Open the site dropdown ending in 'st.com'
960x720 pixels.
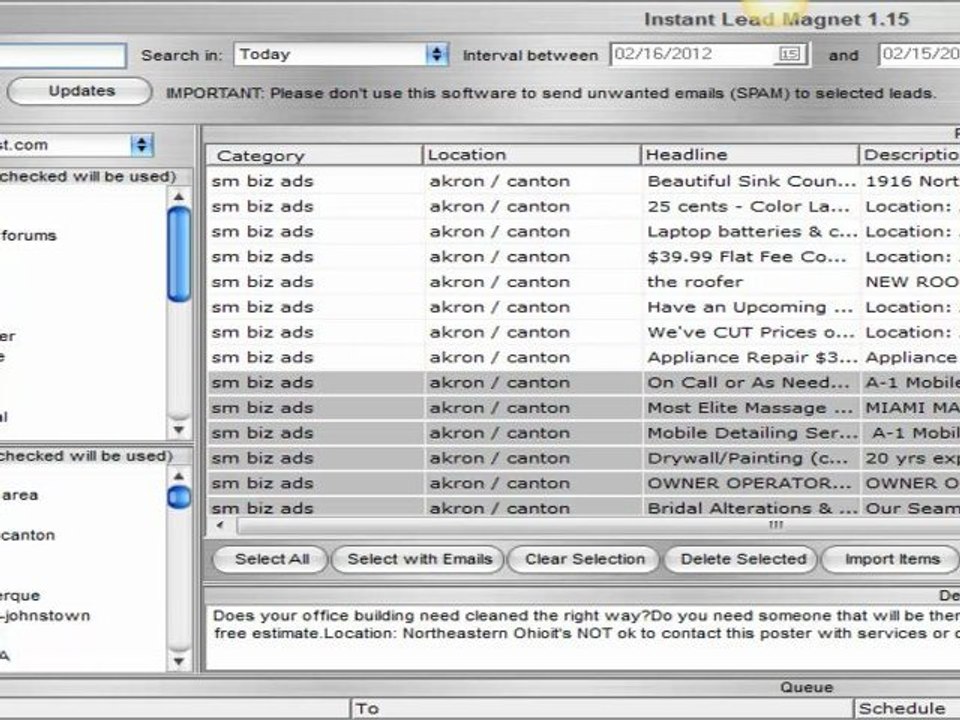[x=76, y=145]
